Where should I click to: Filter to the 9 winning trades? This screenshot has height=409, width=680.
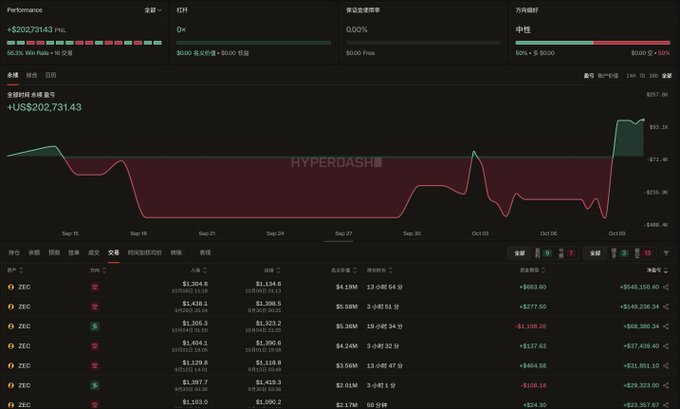[x=543, y=253]
